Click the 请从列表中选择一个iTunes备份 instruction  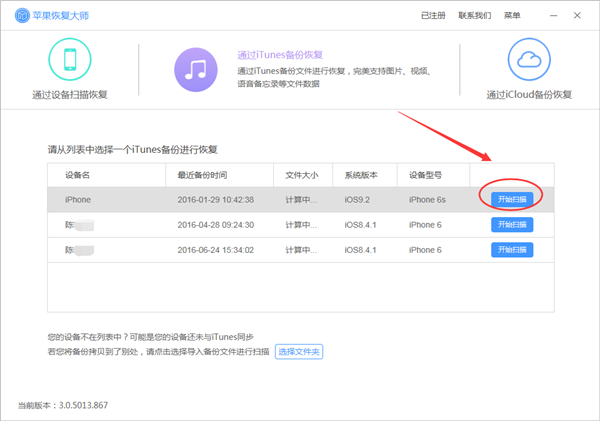[132, 150]
